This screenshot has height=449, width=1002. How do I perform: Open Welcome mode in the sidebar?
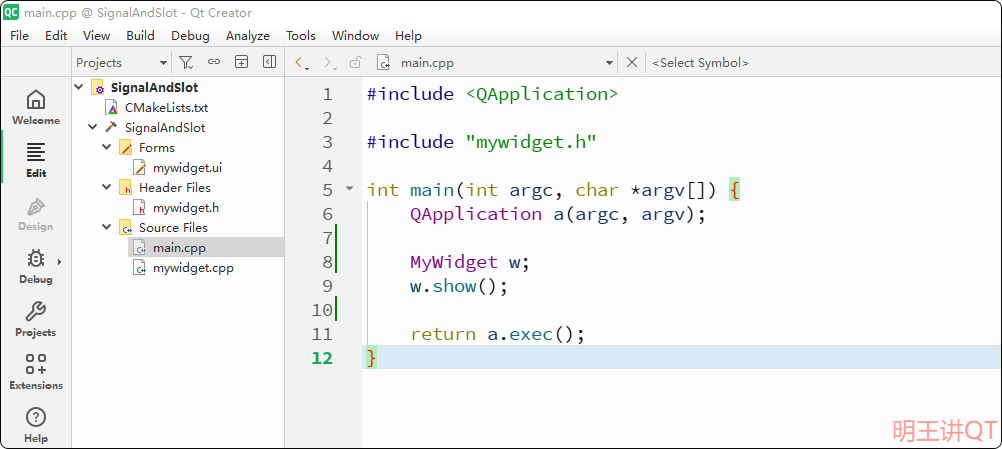[36, 107]
